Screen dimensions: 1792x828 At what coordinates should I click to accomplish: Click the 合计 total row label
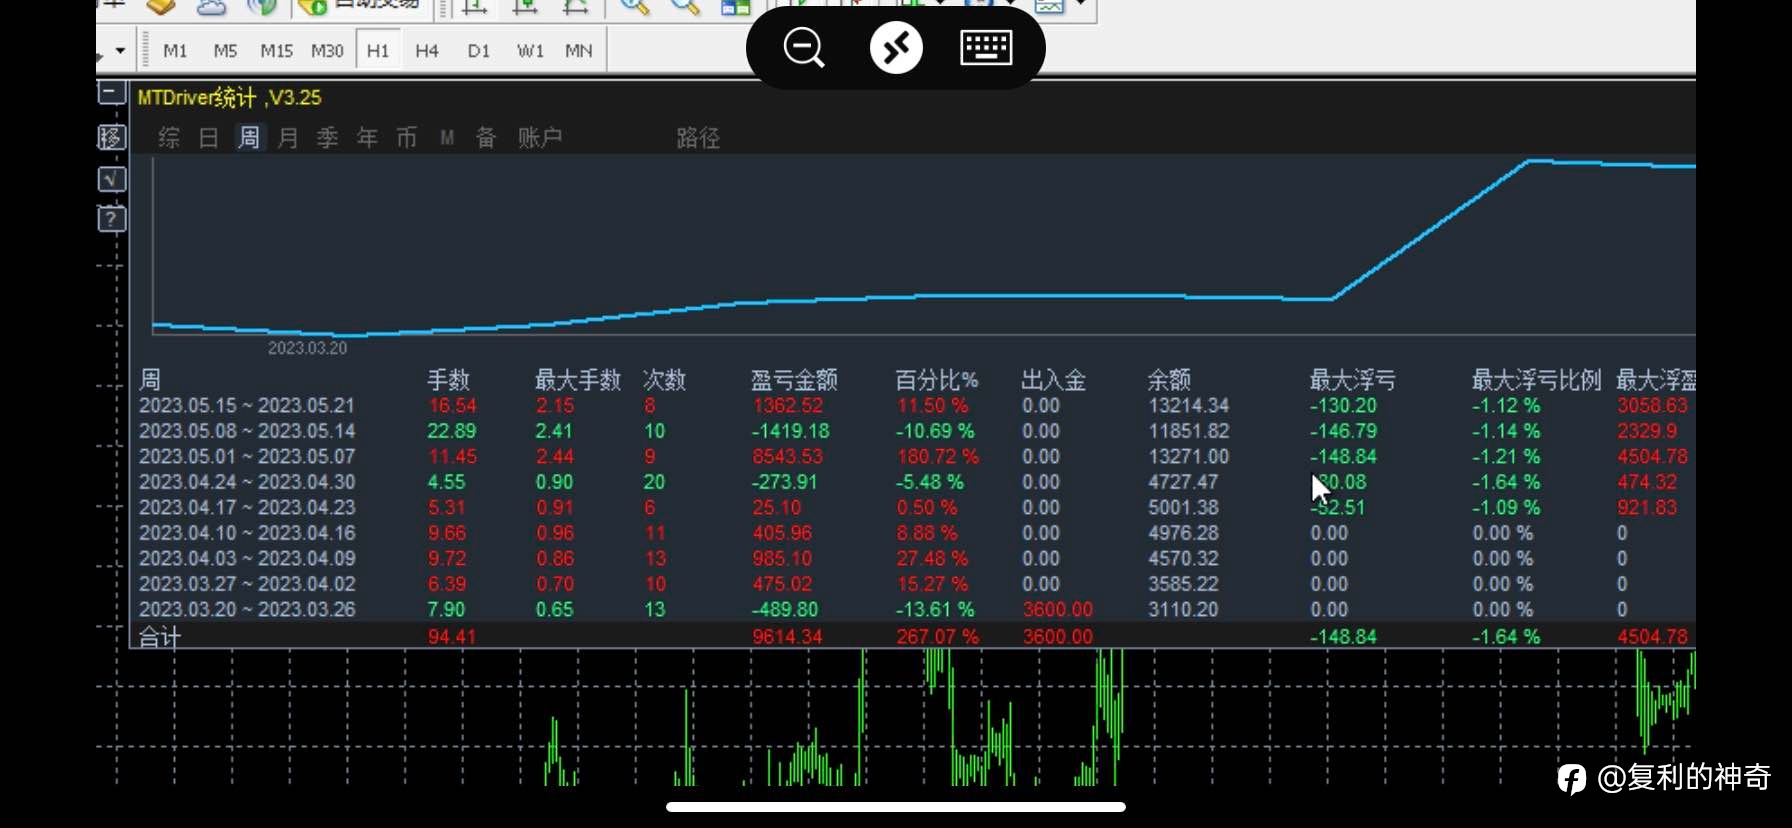(x=160, y=637)
